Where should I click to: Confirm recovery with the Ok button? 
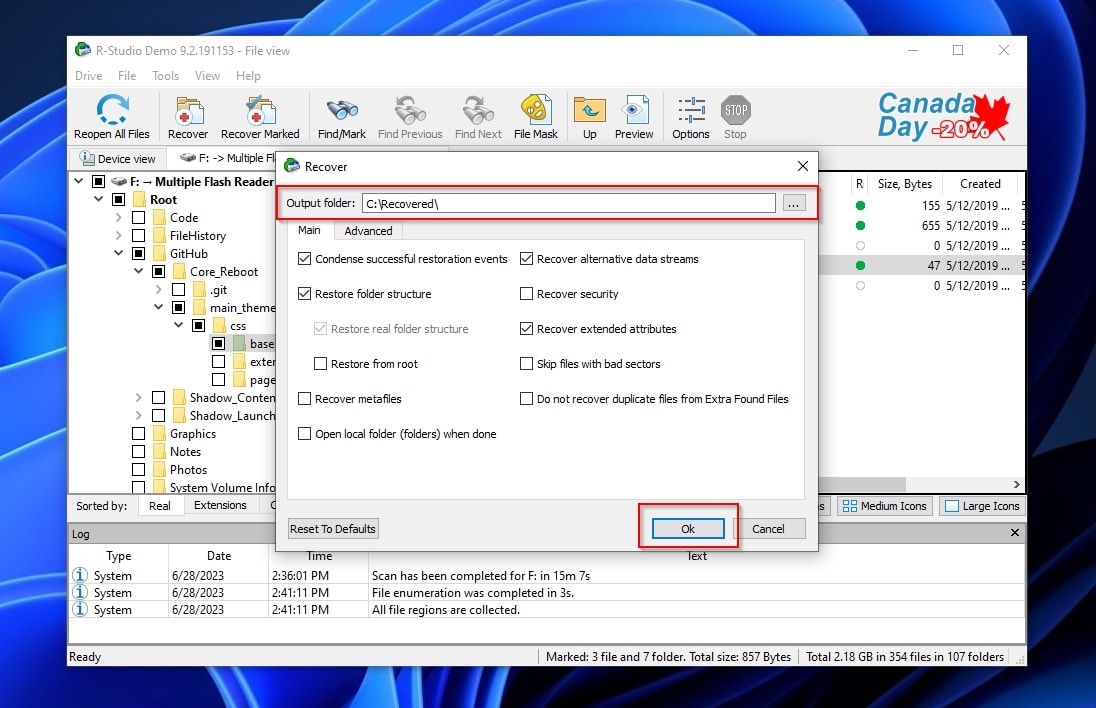coord(687,528)
